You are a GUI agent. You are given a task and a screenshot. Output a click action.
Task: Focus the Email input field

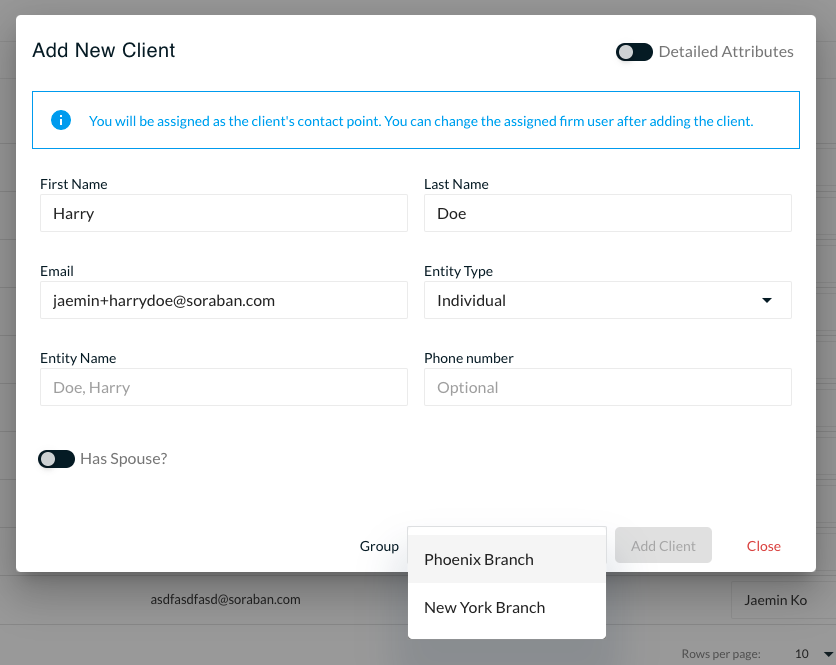coord(223,300)
